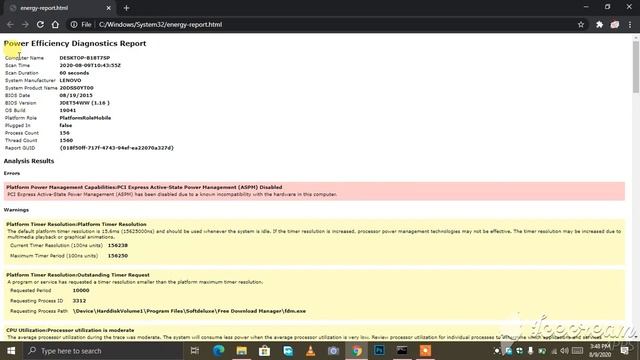The width and height of the screenshot is (640, 360).
Task: Click OS Build value 19041
Action: 68,111
